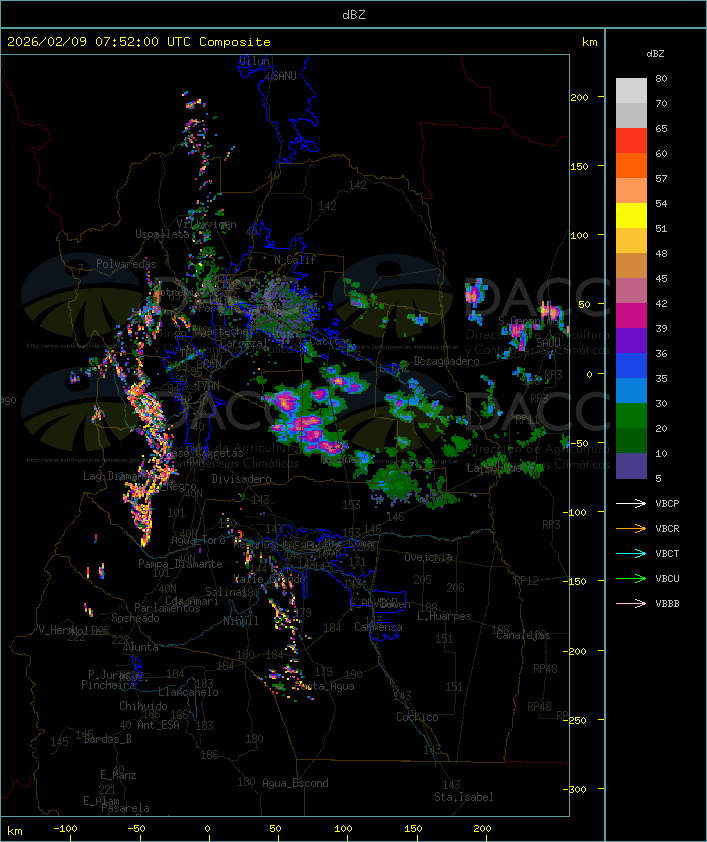Image resolution: width=707 pixels, height=842 pixels.
Task: Click the Llancanelo map label
Action: pyautogui.click(x=188, y=692)
